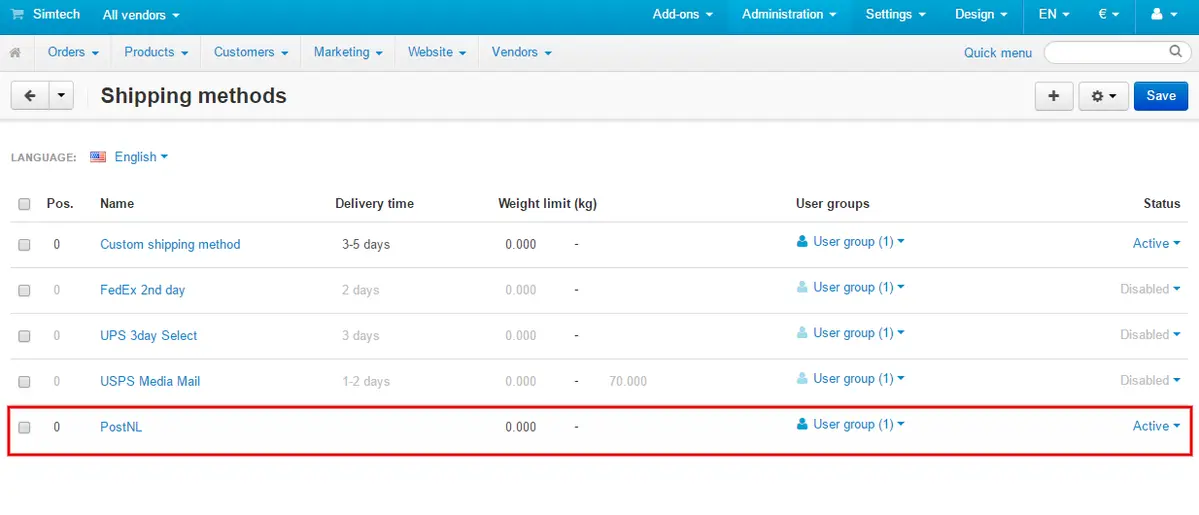Check the Custom shipping method checkbox

click(x=25, y=245)
